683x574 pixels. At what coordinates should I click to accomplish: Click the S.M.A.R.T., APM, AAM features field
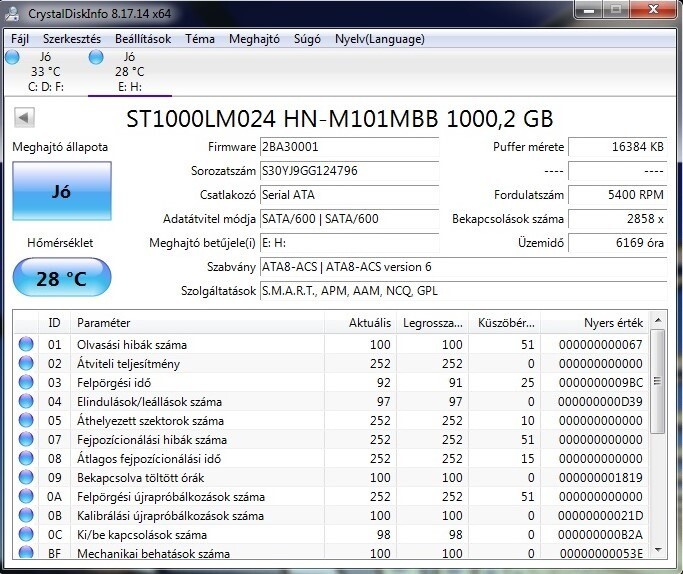(463, 290)
